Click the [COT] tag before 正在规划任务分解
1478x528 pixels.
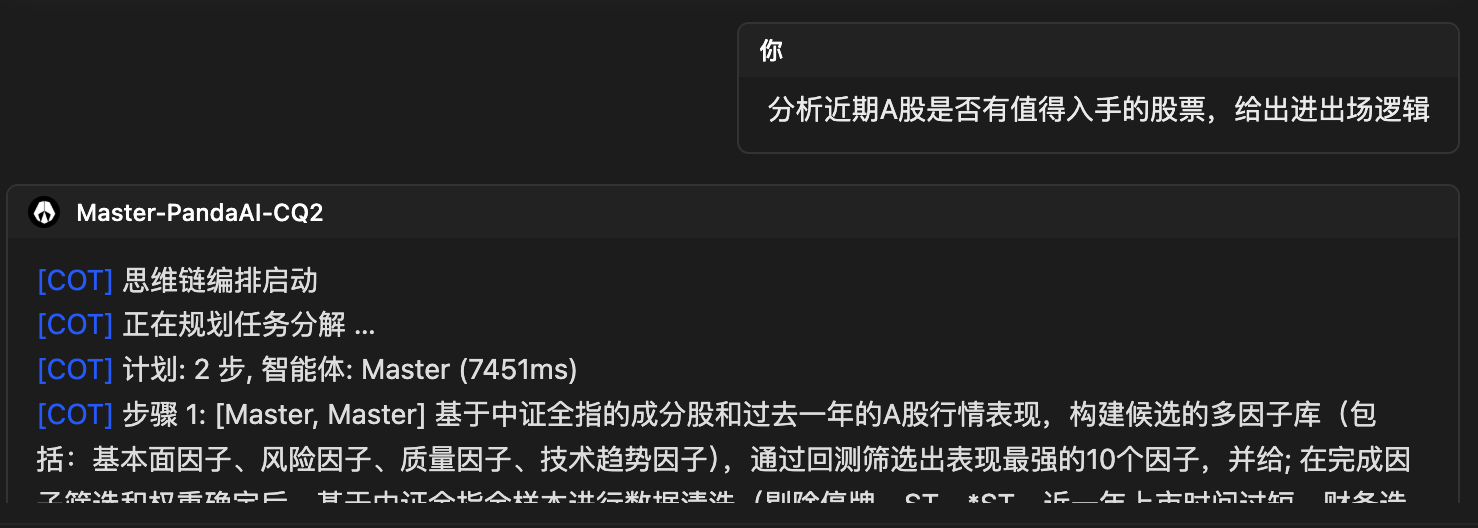[75, 325]
